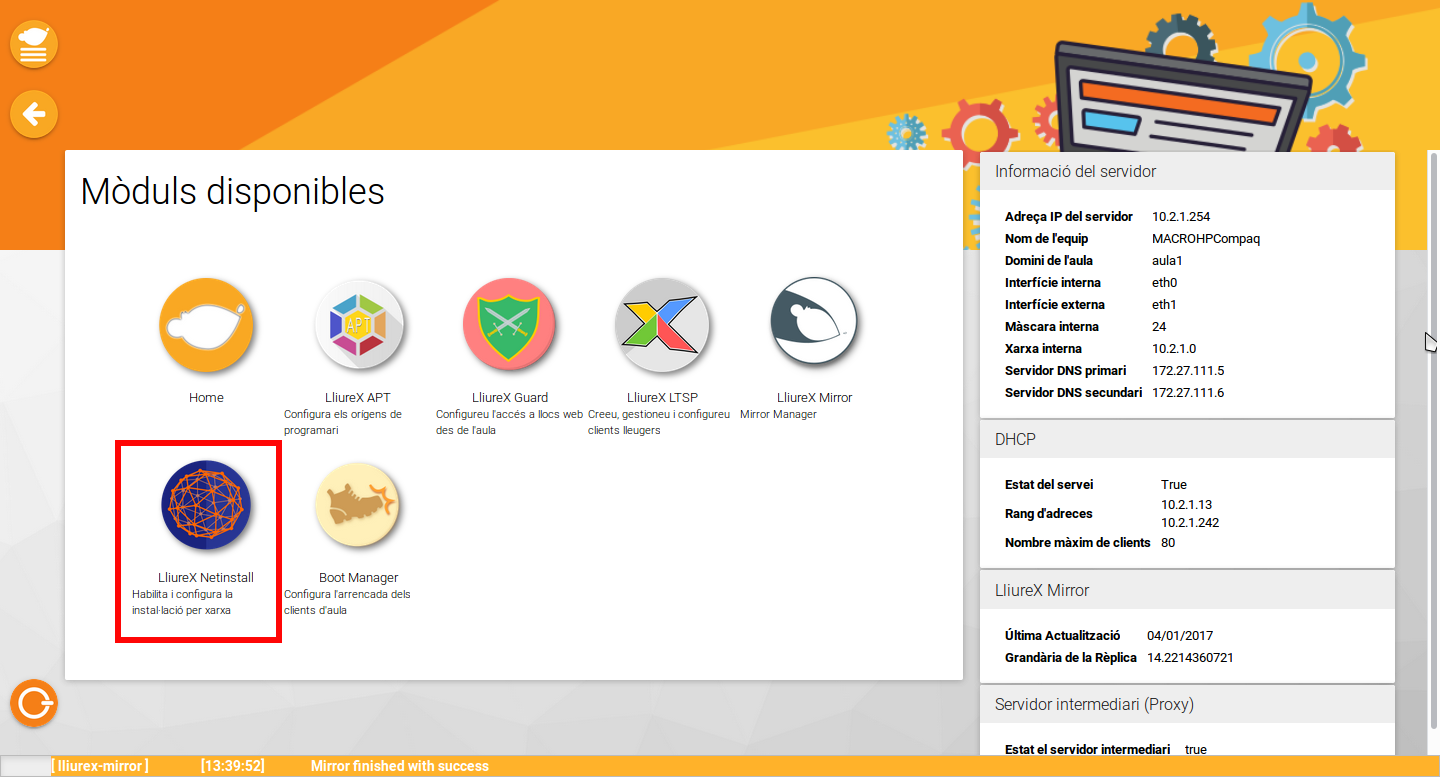Open the menu button with LliureX logo
Viewport: 1440px width, 777px height.
click(x=34, y=45)
